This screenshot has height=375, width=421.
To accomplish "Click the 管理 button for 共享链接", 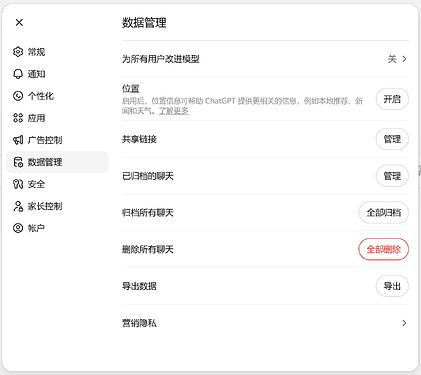I will coord(392,139).
